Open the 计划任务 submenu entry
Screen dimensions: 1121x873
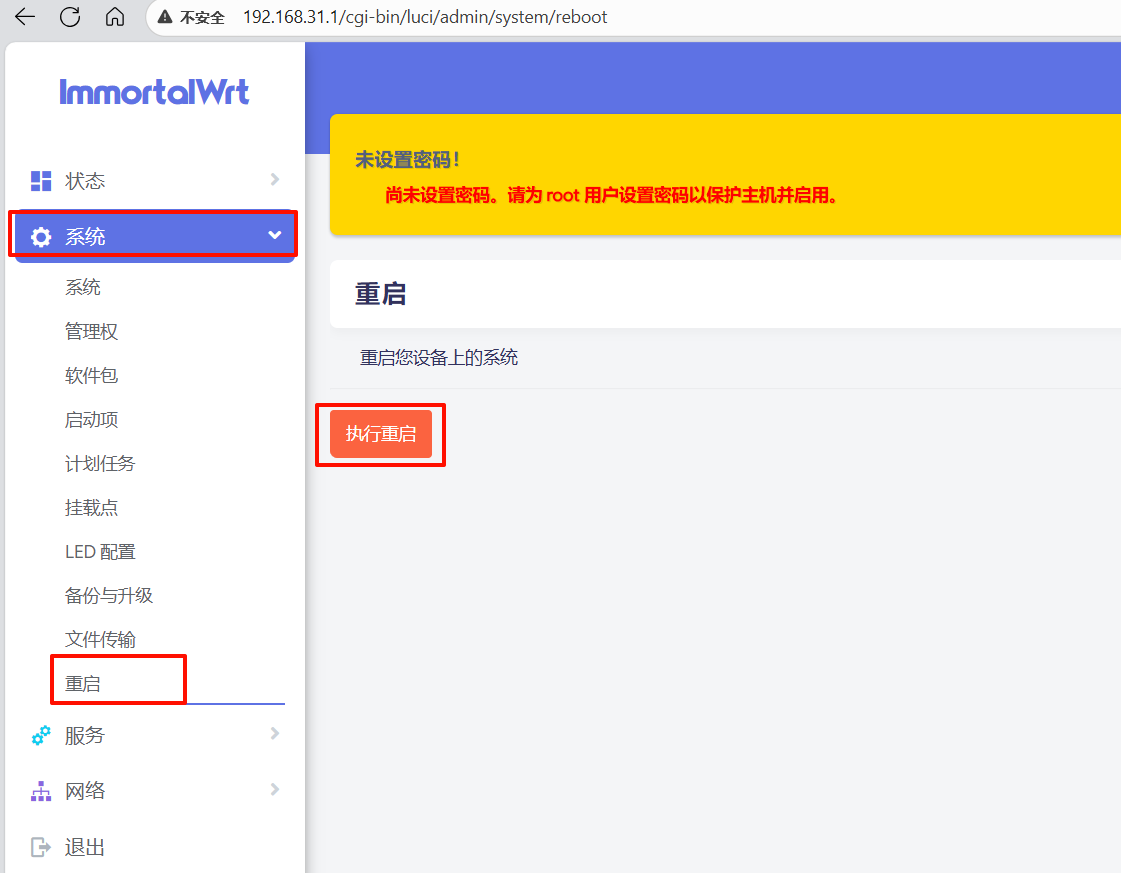(100, 464)
